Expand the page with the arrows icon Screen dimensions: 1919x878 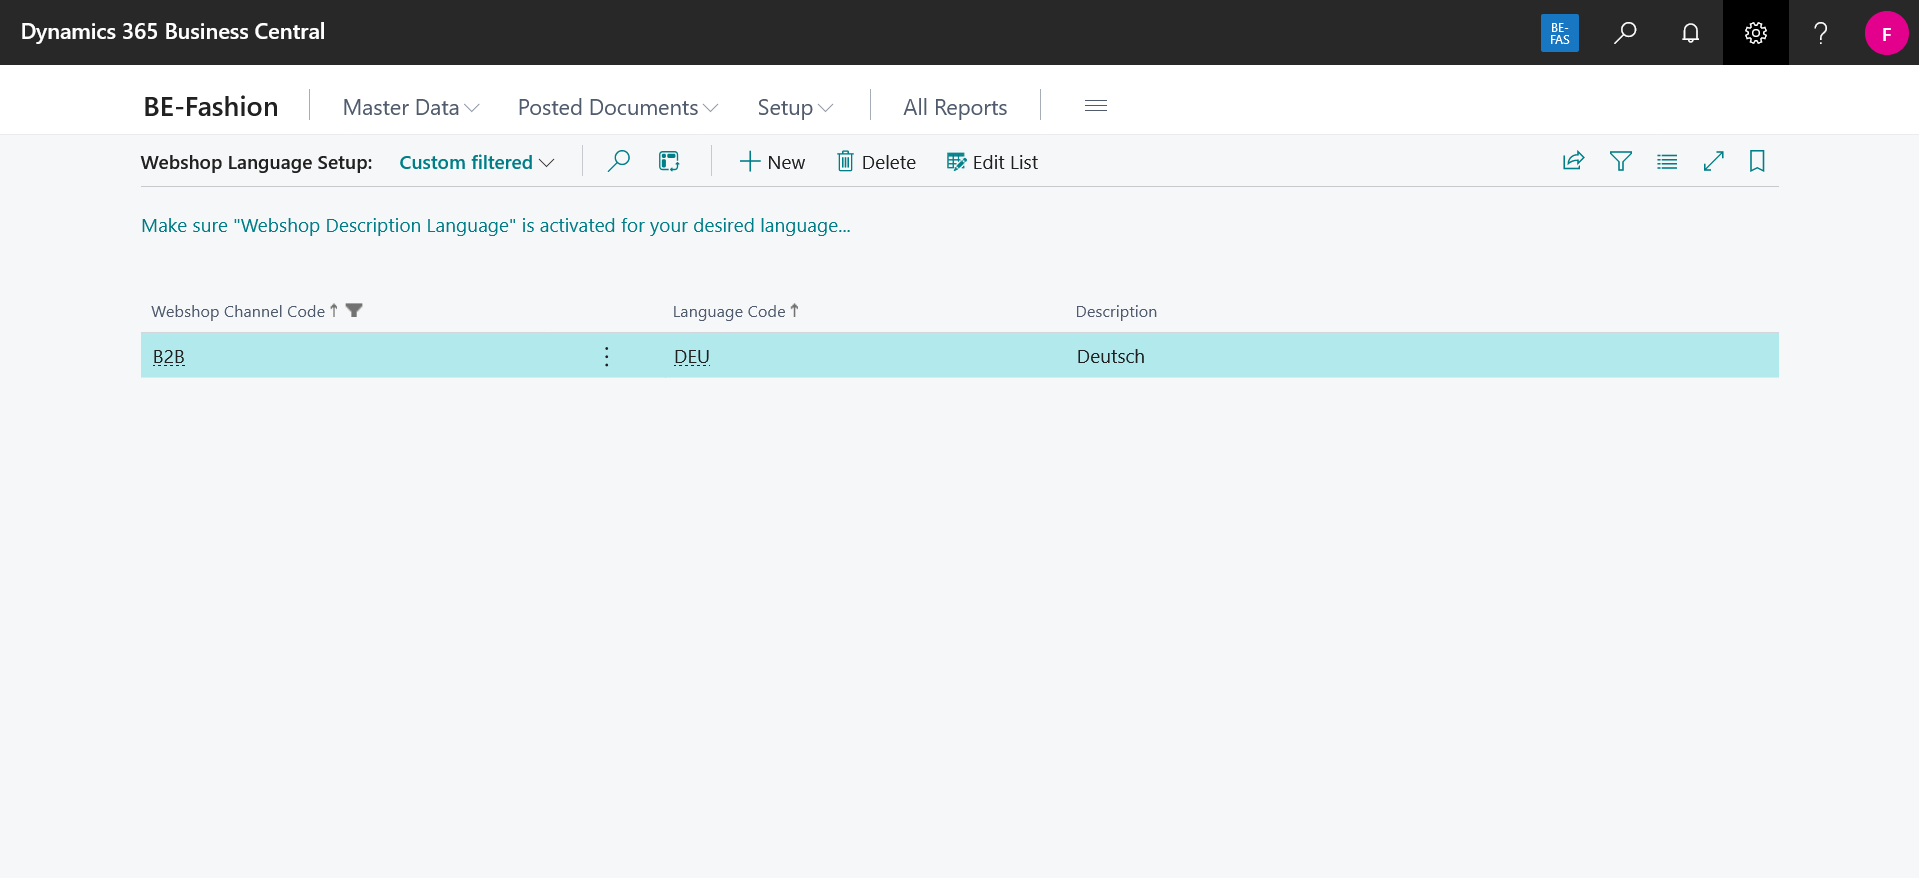point(1713,161)
